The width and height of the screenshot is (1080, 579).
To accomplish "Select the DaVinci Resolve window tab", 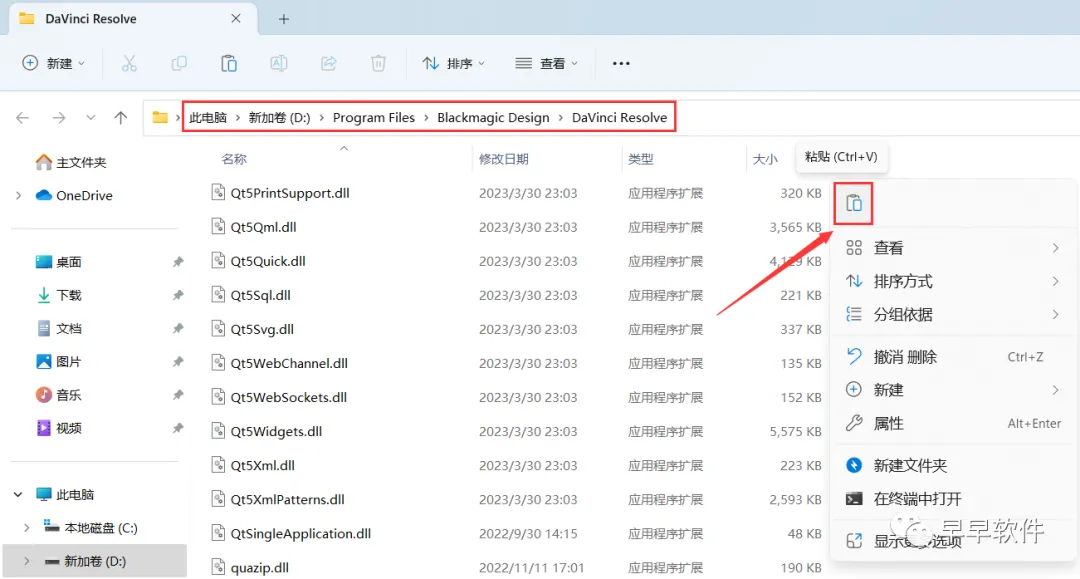I will (133, 19).
